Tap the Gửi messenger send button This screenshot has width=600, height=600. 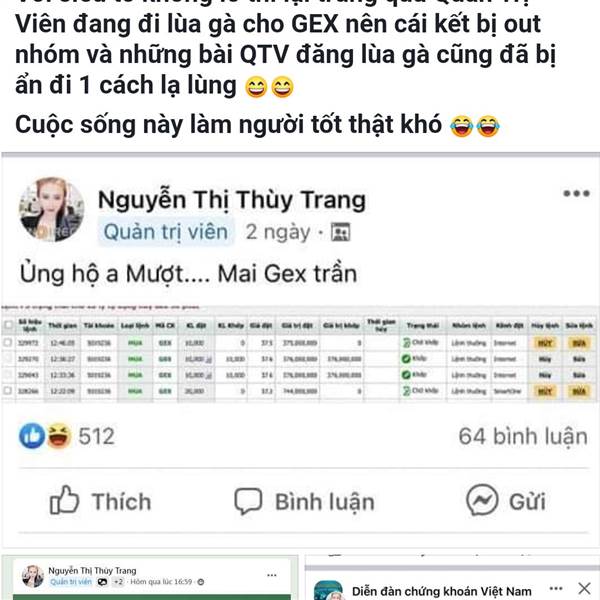click(505, 500)
